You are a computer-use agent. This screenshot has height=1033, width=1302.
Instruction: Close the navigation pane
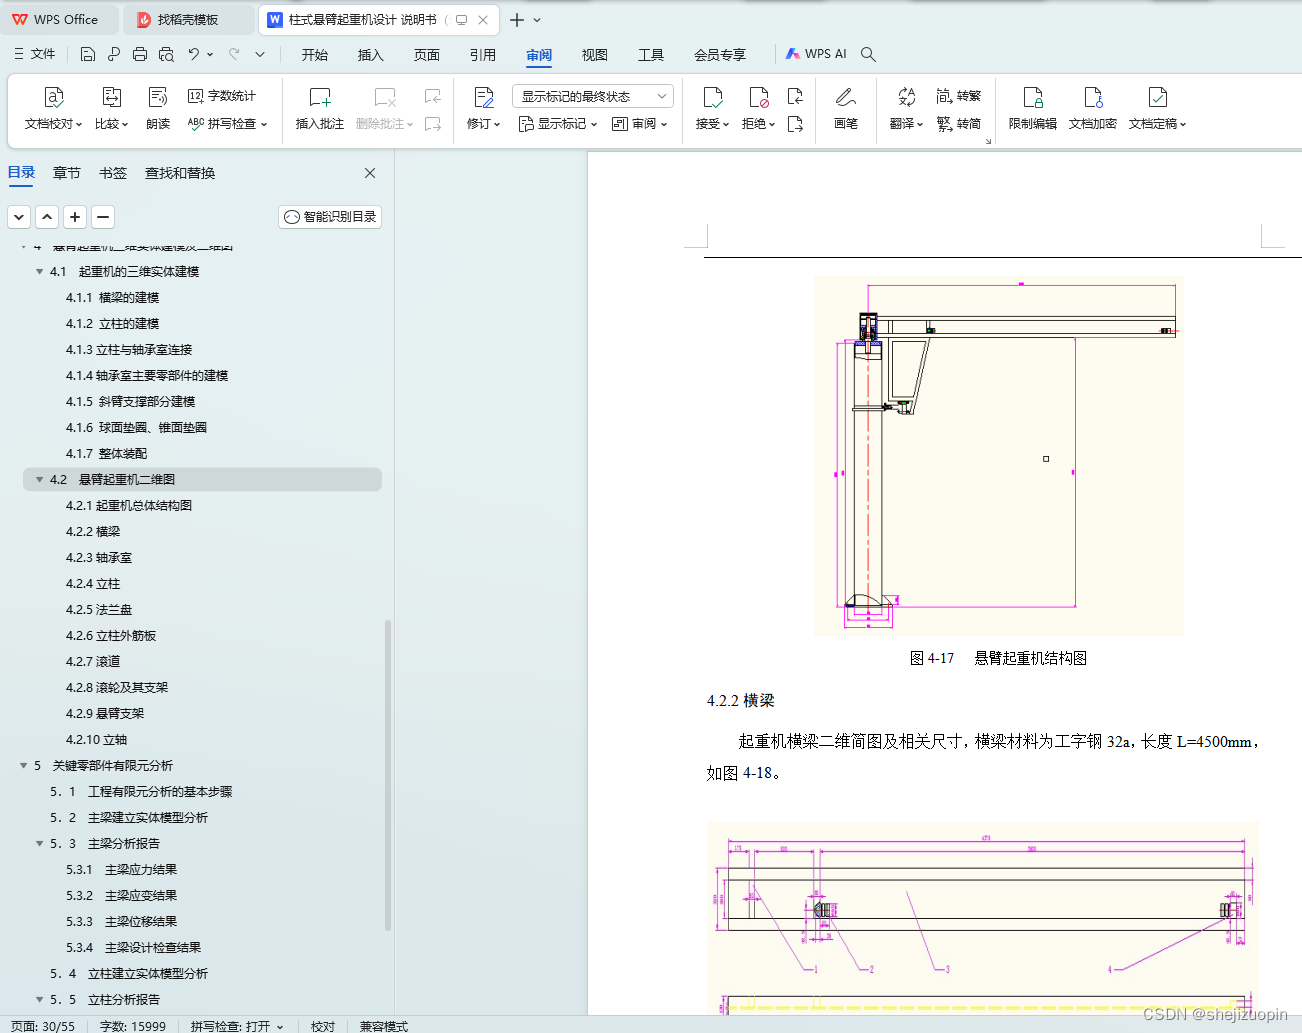[370, 173]
